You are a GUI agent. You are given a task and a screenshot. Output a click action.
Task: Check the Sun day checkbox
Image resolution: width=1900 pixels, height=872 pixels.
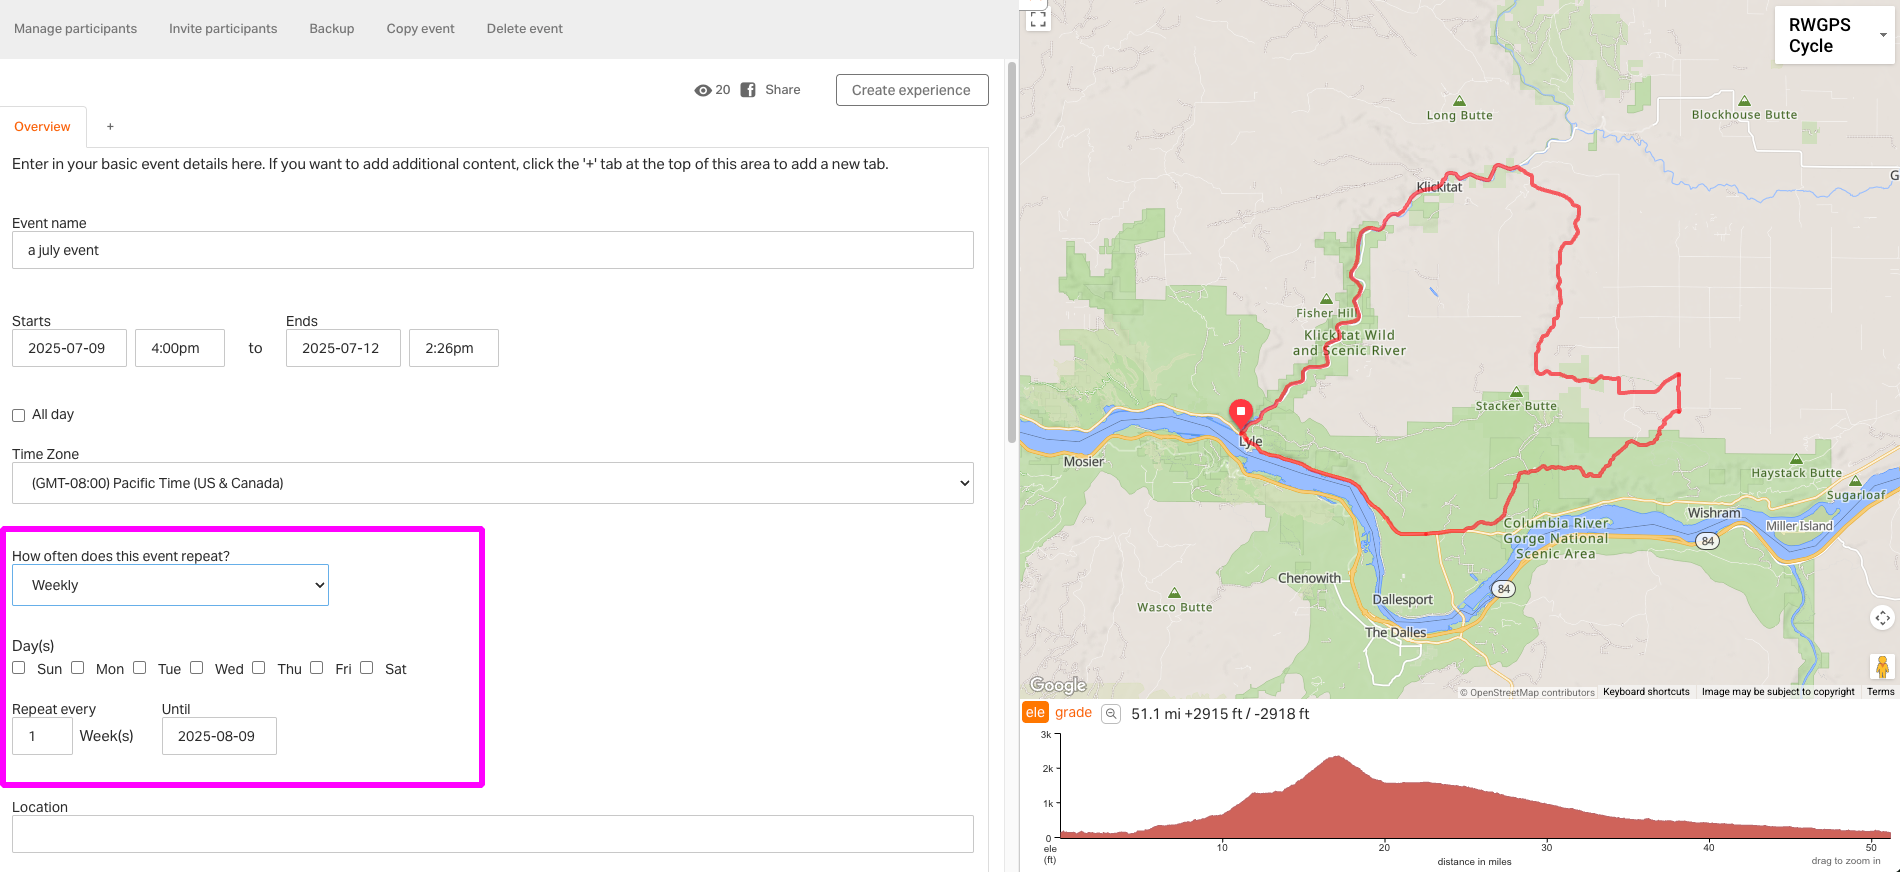(x=19, y=667)
